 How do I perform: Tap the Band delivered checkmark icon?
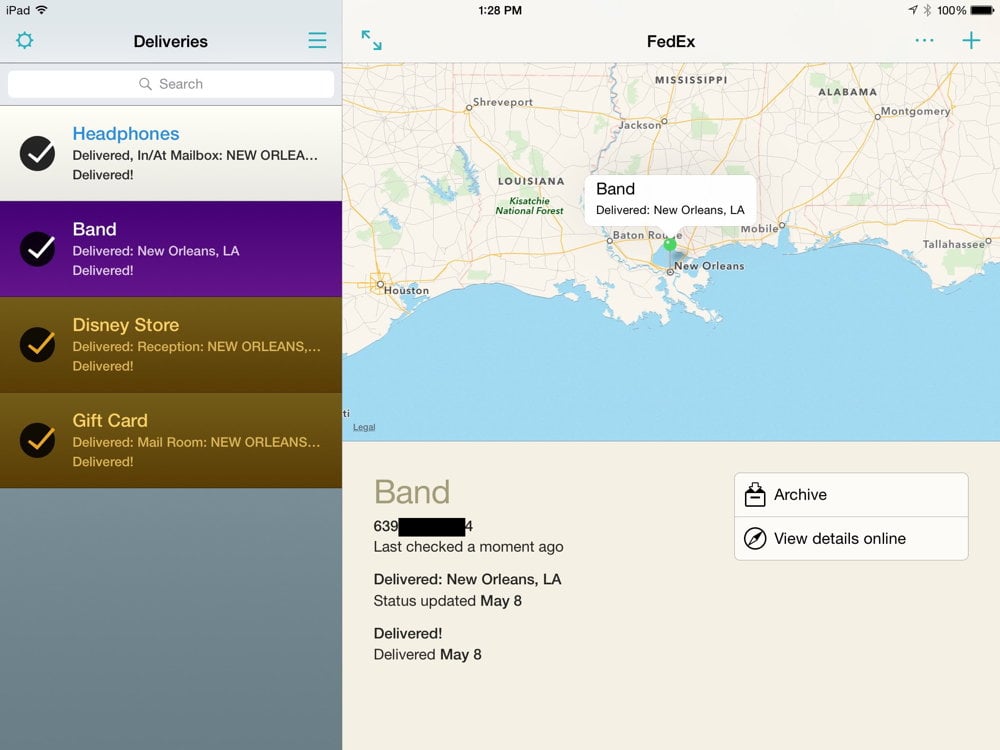[38, 249]
